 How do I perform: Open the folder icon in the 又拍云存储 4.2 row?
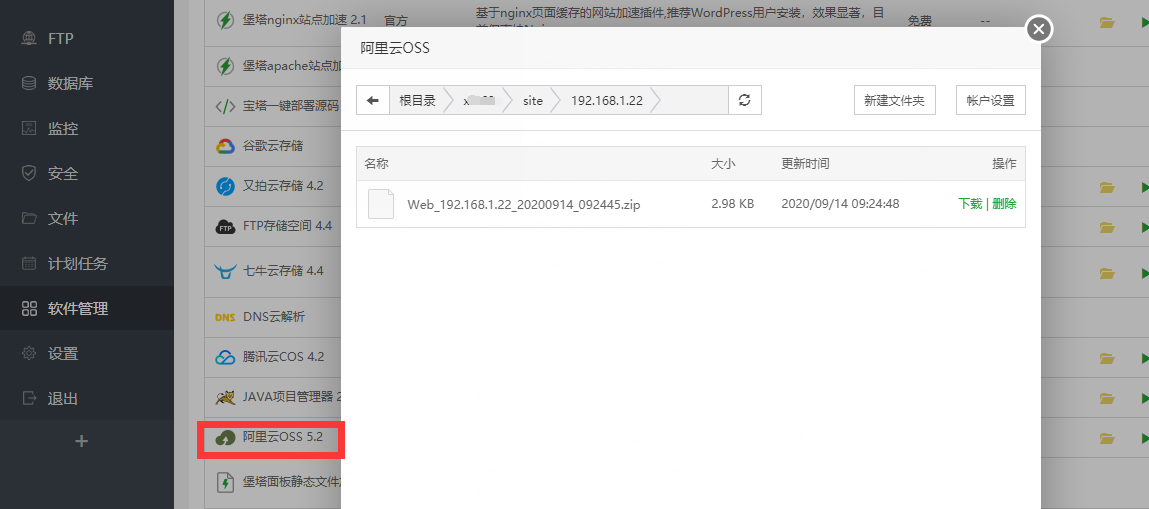(x=1106, y=187)
